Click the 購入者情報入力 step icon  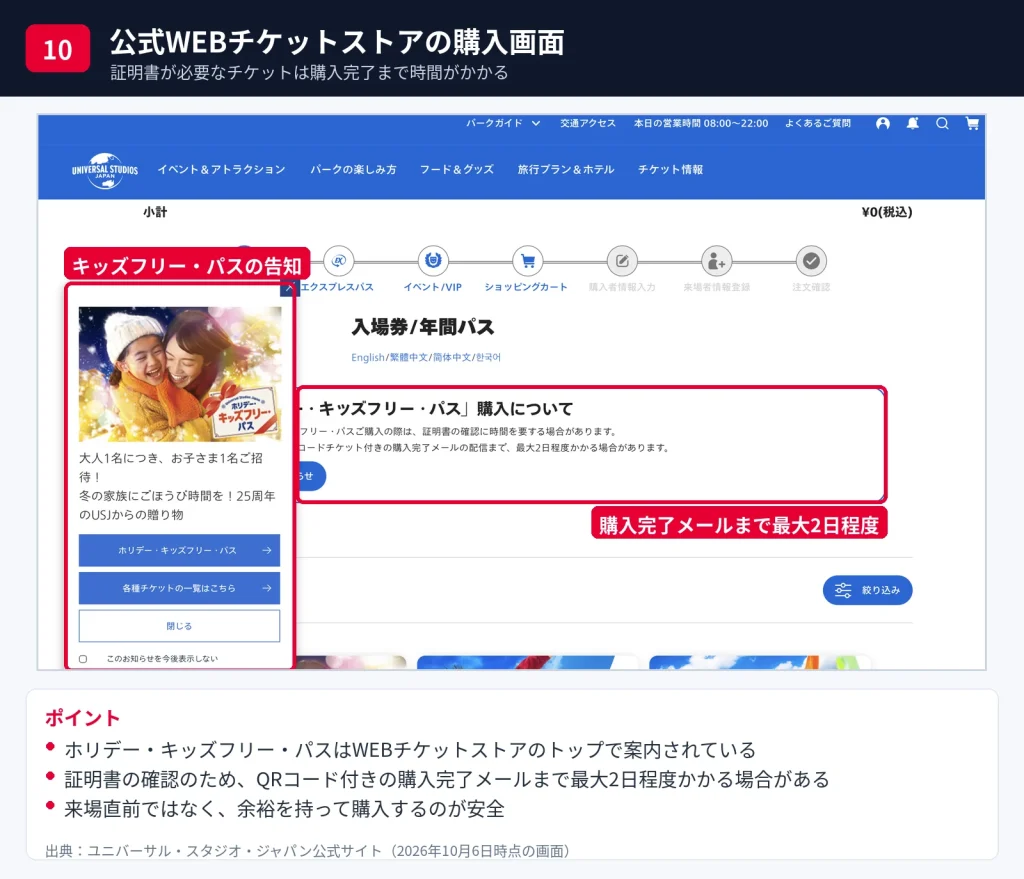pyautogui.click(x=622, y=261)
